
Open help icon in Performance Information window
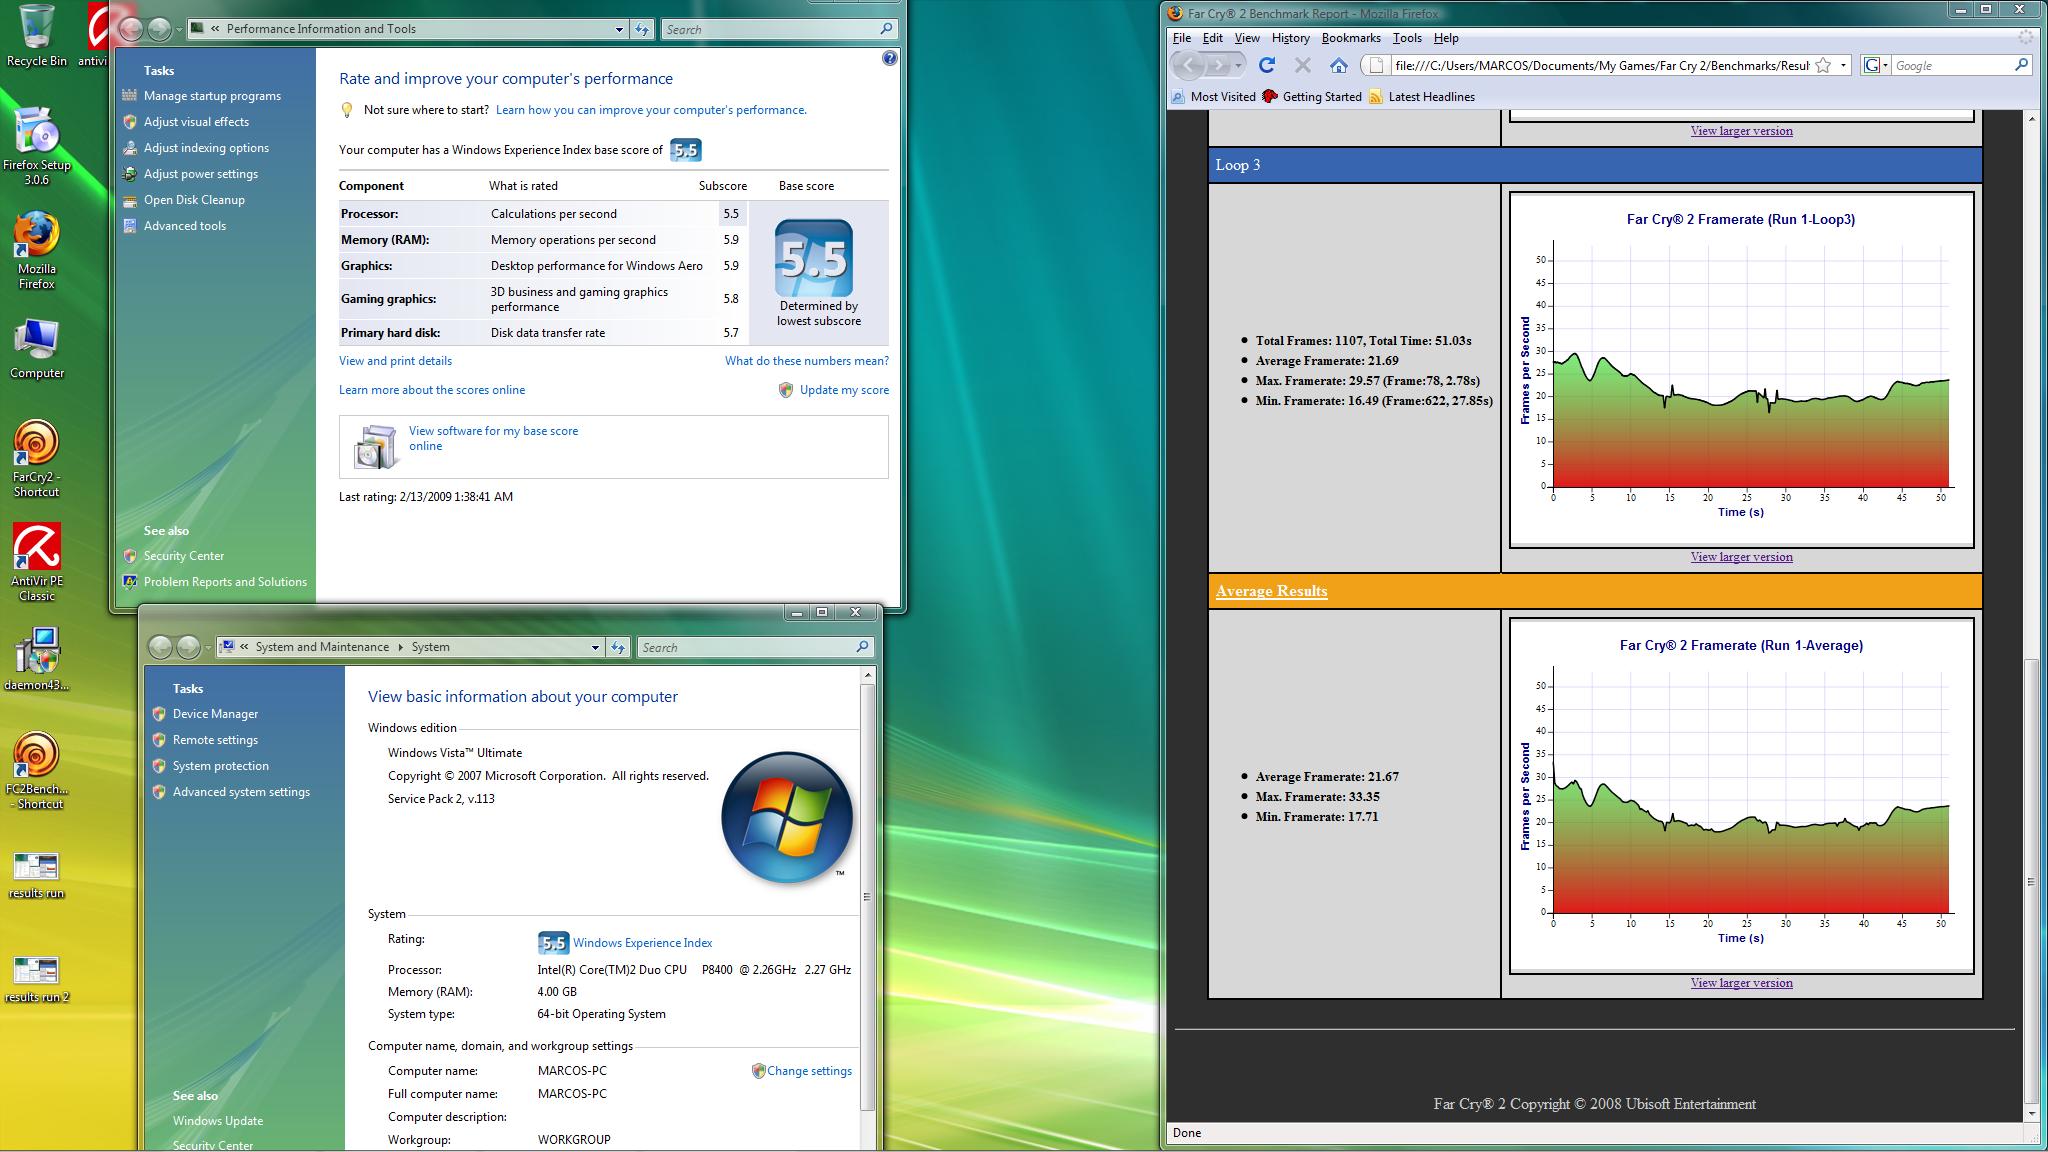click(x=889, y=58)
